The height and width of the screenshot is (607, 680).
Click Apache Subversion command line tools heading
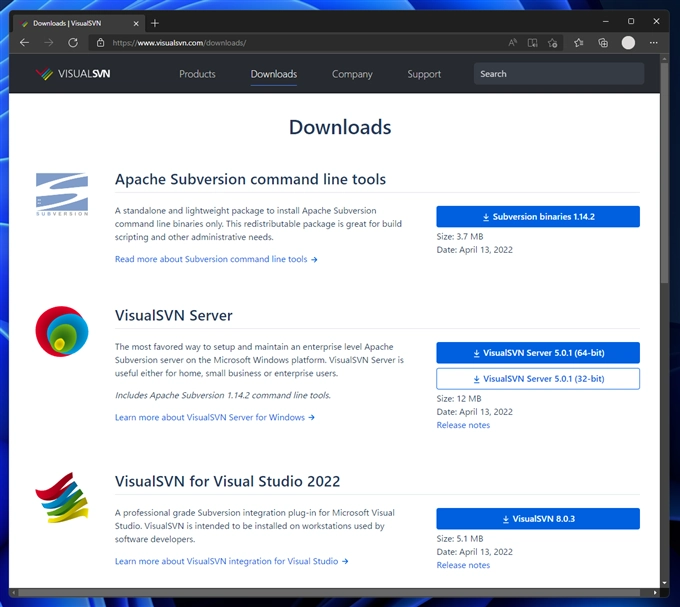(250, 179)
